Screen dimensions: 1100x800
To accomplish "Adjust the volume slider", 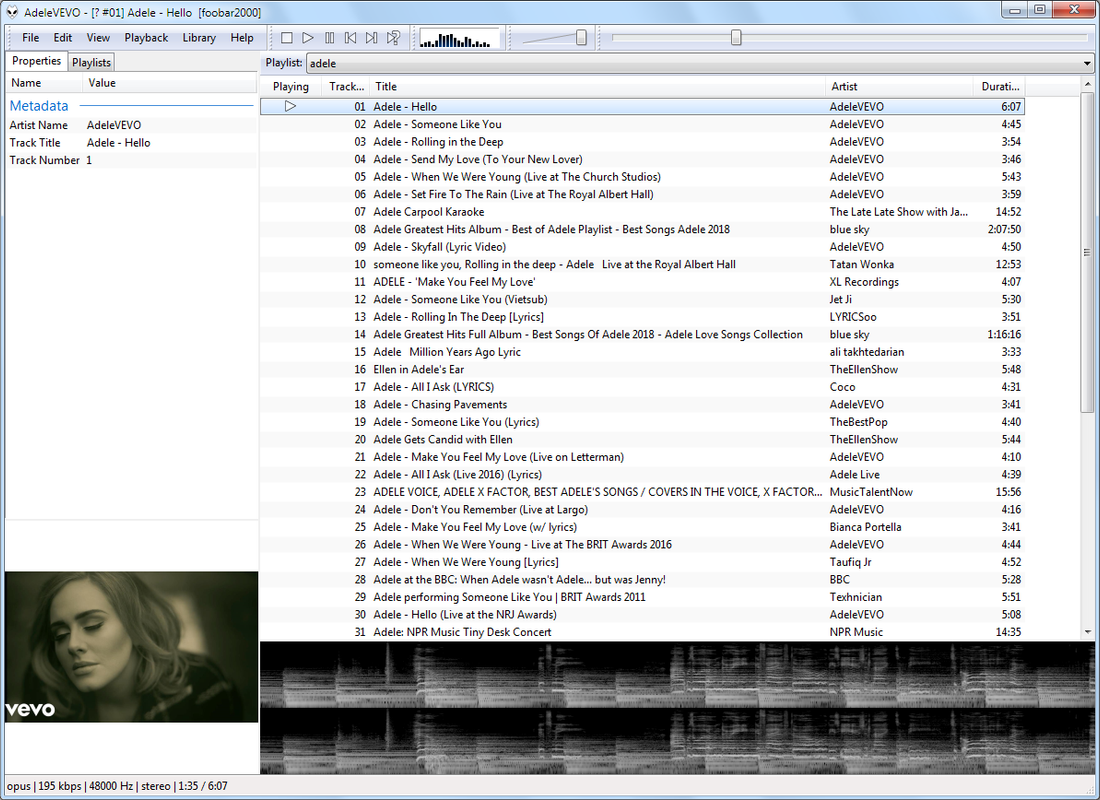I will click(581, 38).
